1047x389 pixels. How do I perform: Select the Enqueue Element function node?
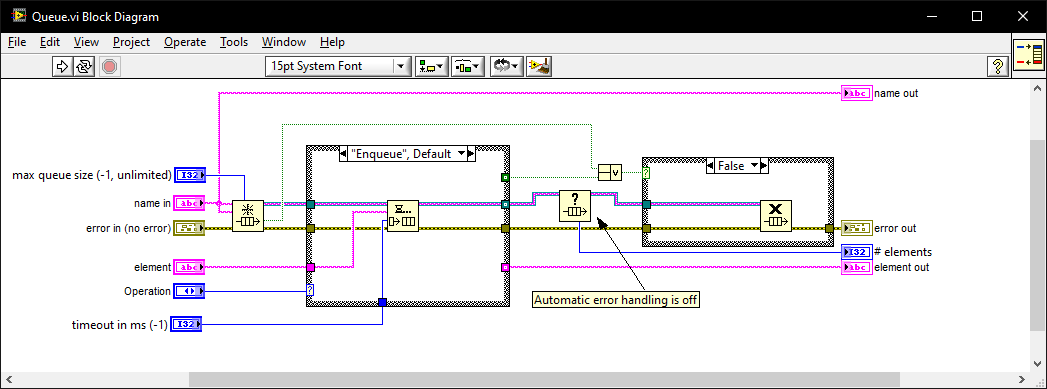pyautogui.click(x=403, y=216)
